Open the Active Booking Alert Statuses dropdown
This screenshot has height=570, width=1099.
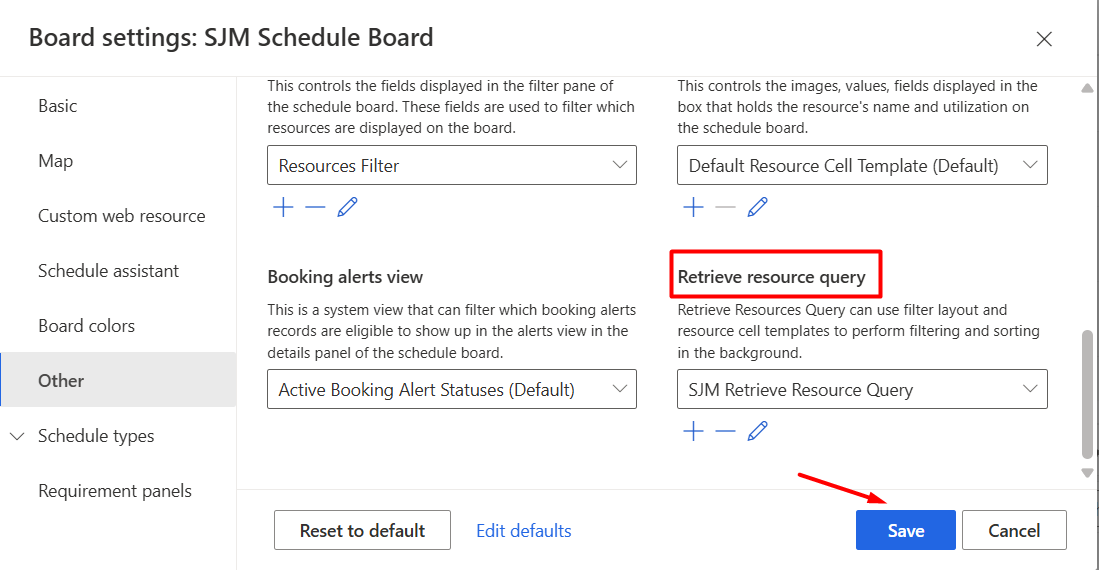point(451,390)
